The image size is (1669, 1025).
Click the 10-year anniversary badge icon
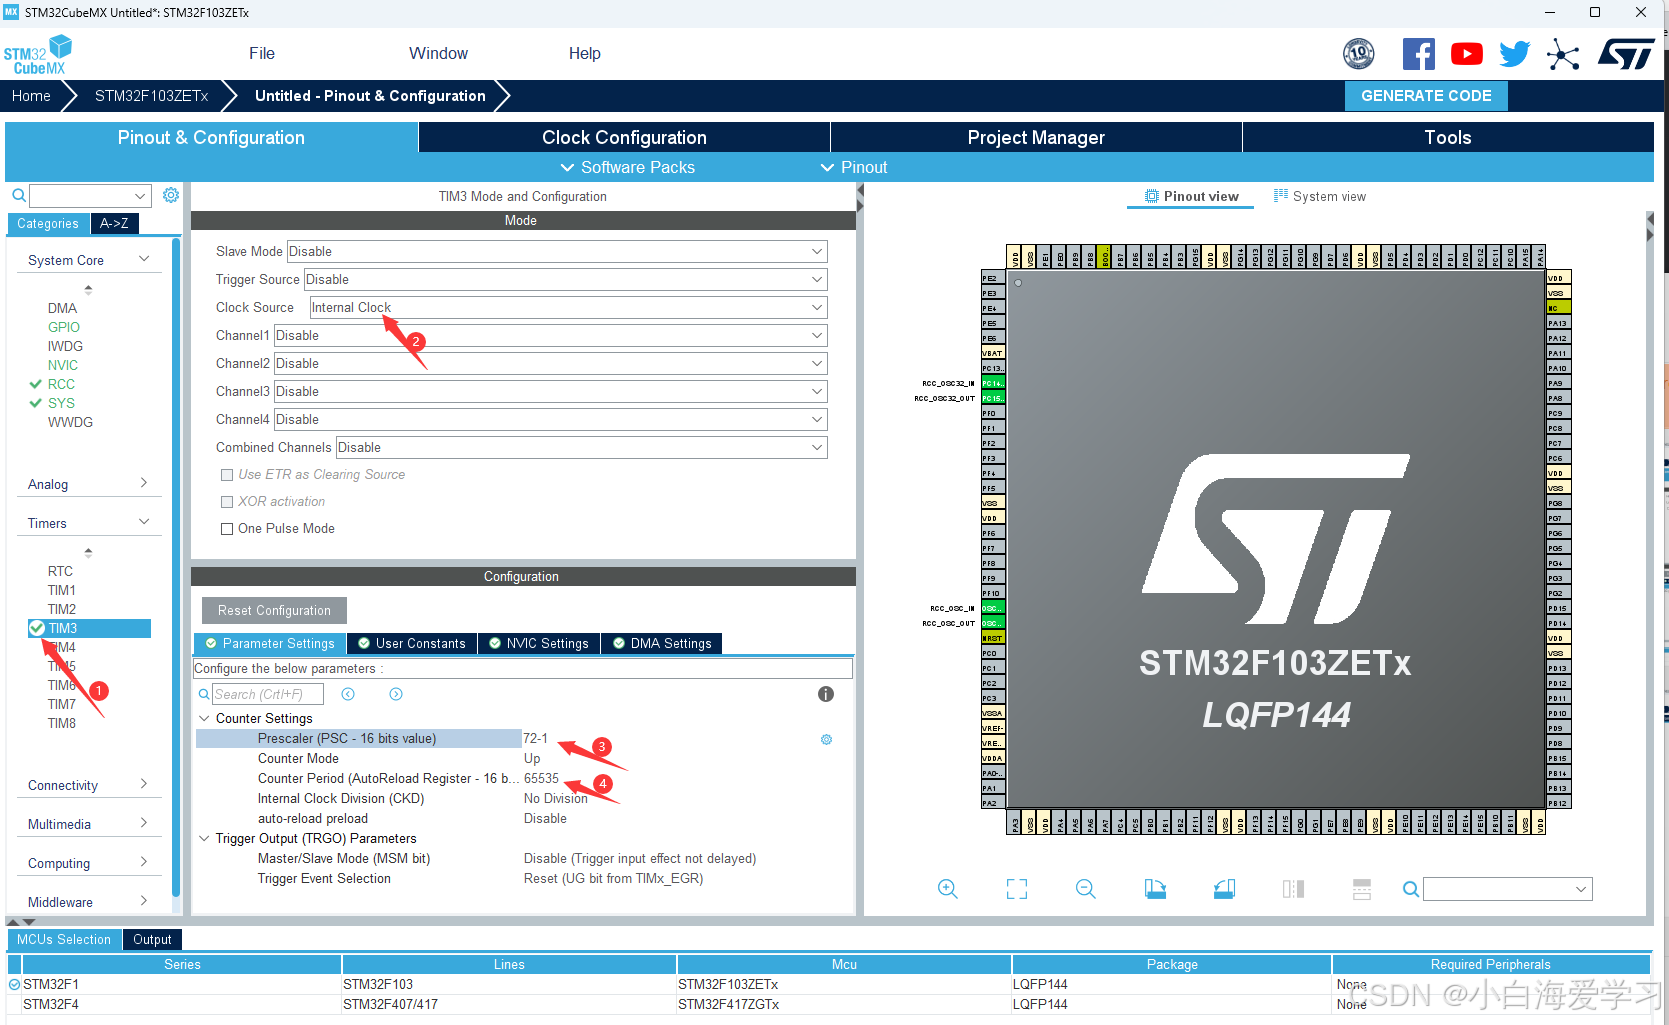[x=1358, y=54]
